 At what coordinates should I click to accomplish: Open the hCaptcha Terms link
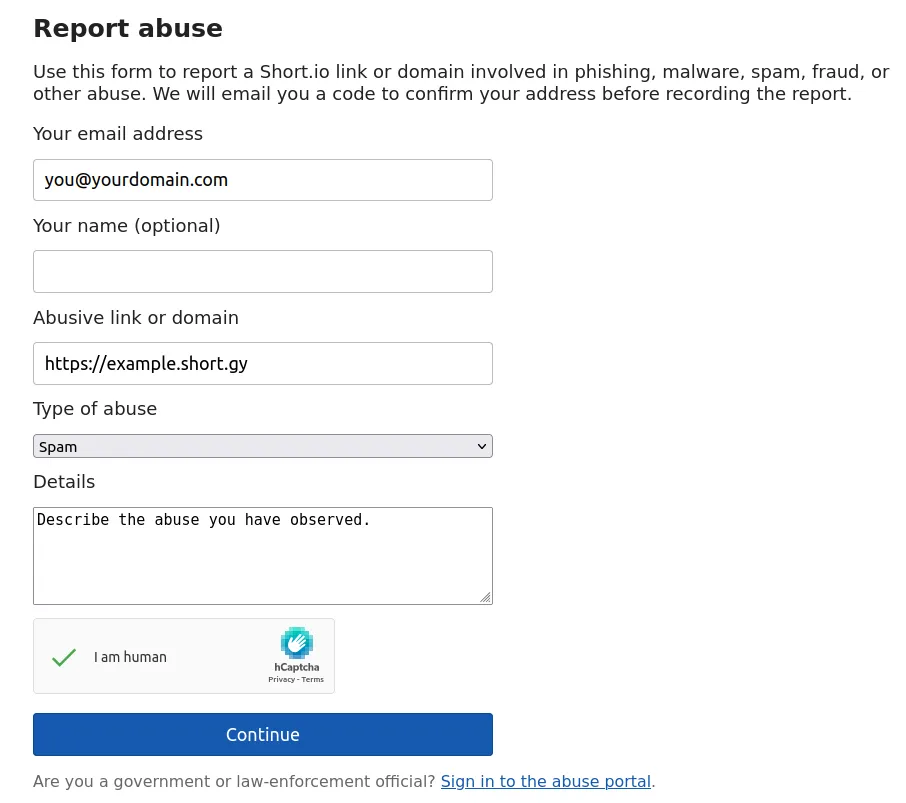pos(313,679)
